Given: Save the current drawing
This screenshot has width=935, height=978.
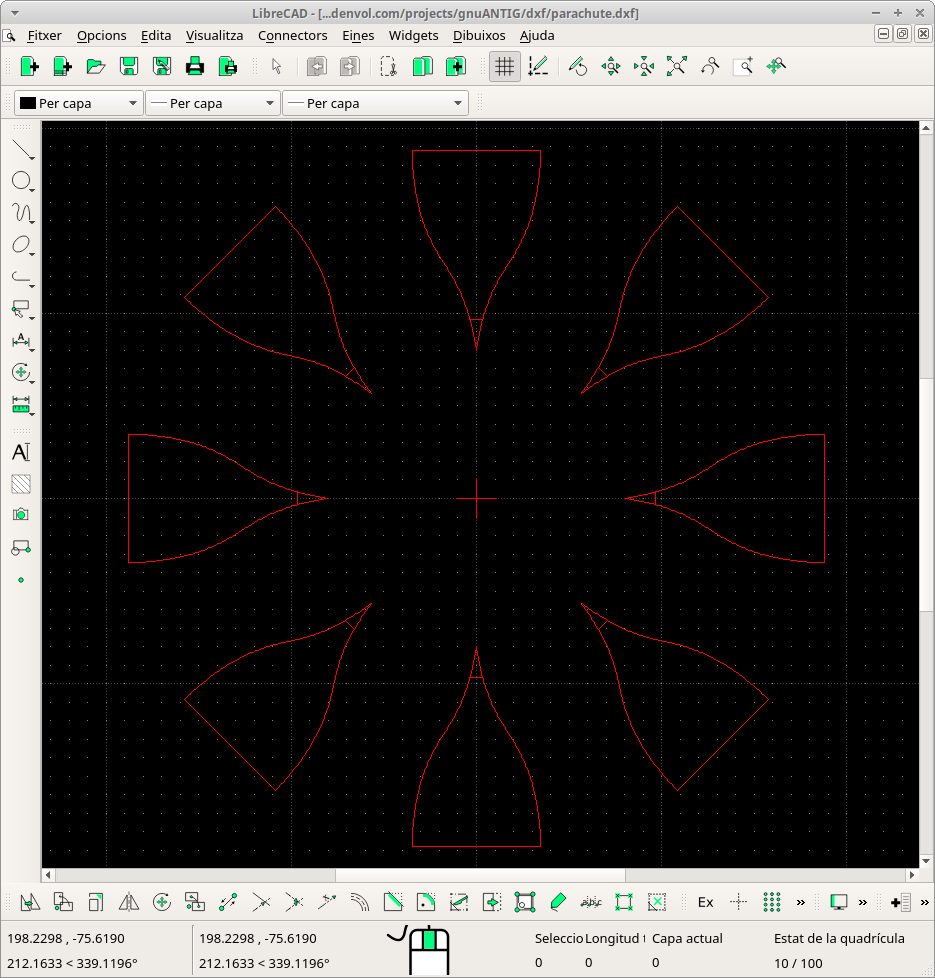Looking at the screenshot, I should pyautogui.click(x=128, y=66).
